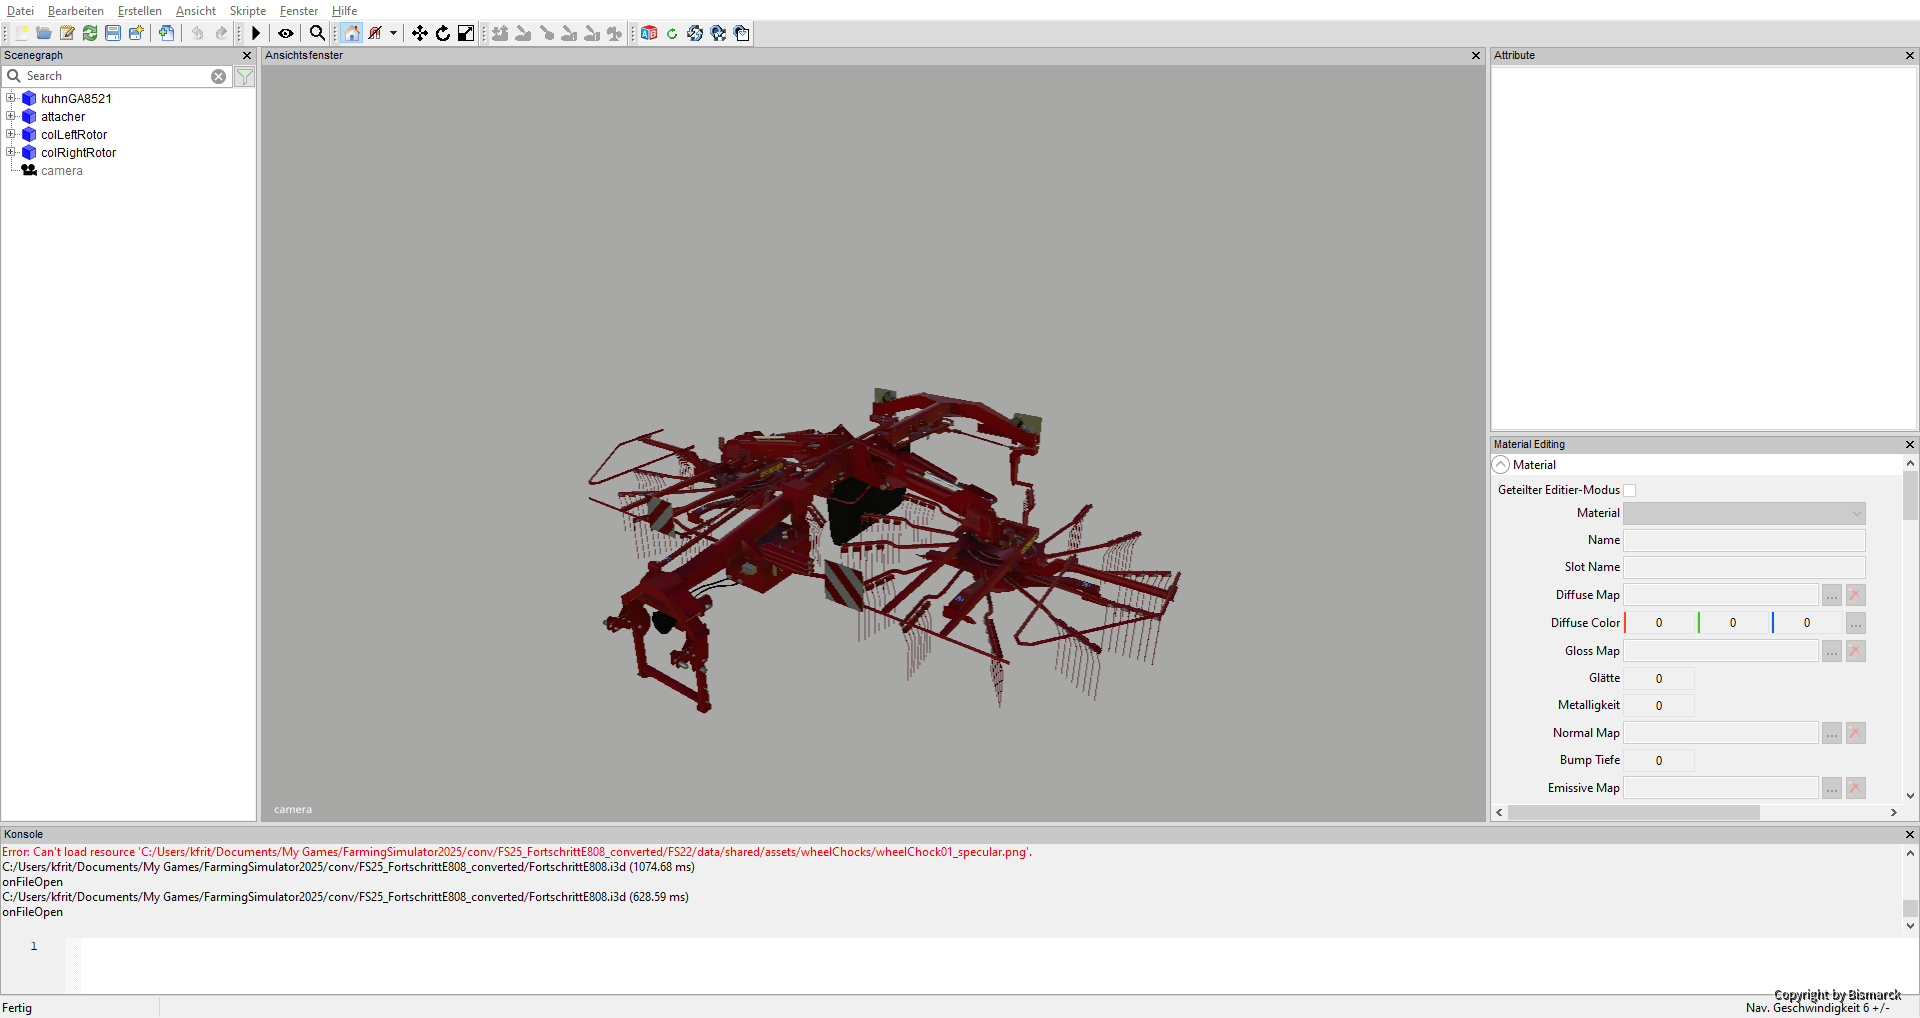
Task: Select the Rotate tool
Action: coord(443,33)
